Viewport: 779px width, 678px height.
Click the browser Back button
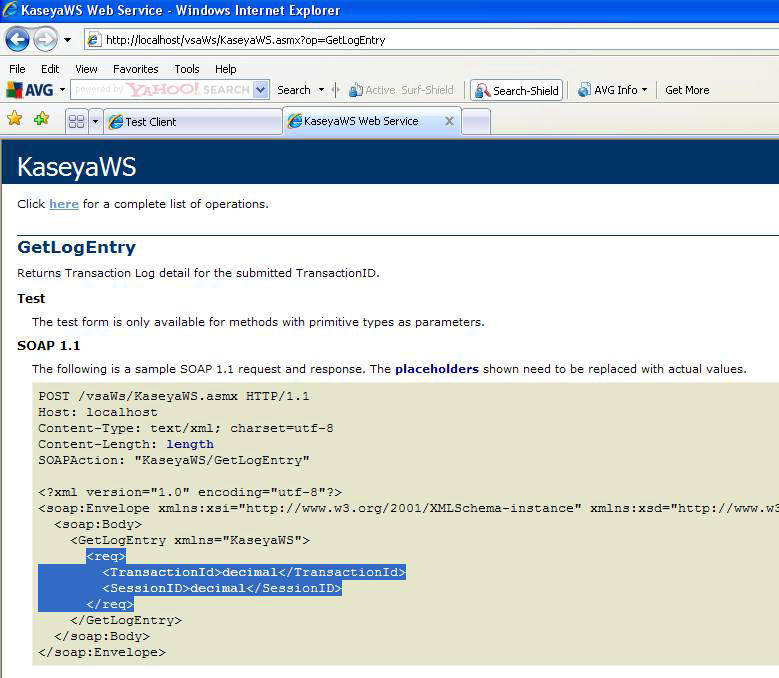pyautogui.click(x=18, y=40)
